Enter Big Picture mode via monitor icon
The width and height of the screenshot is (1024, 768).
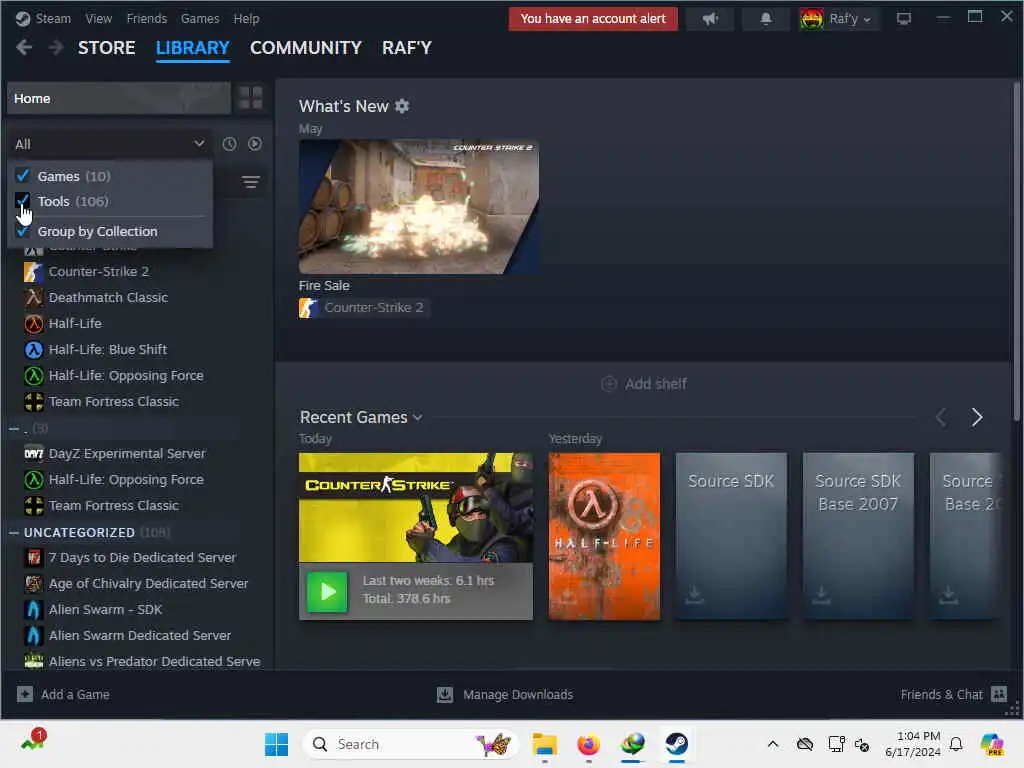coord(903,19)
